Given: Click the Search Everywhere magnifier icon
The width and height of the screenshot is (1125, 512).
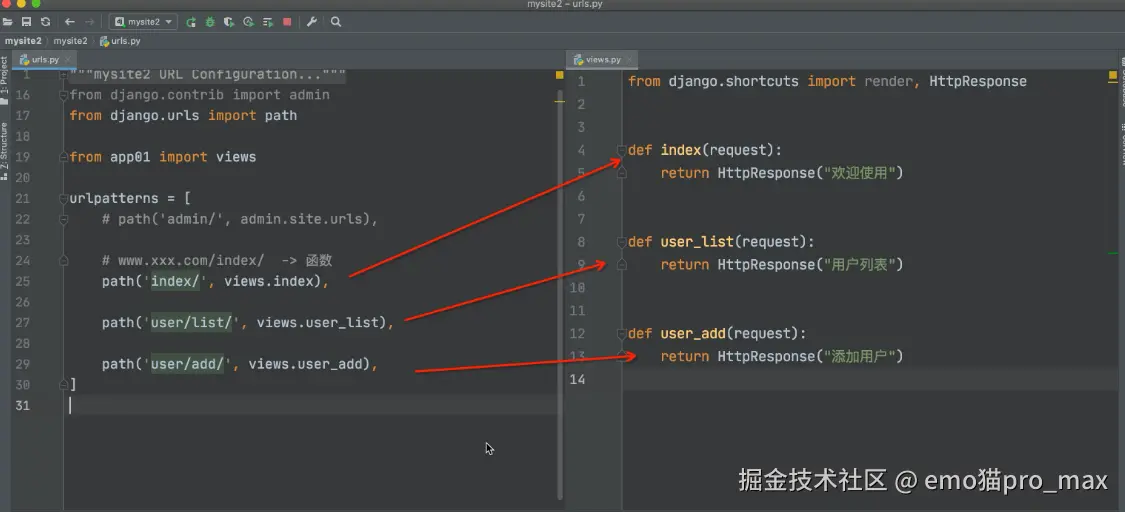Looking at the screenshot, I should (336, 22).
